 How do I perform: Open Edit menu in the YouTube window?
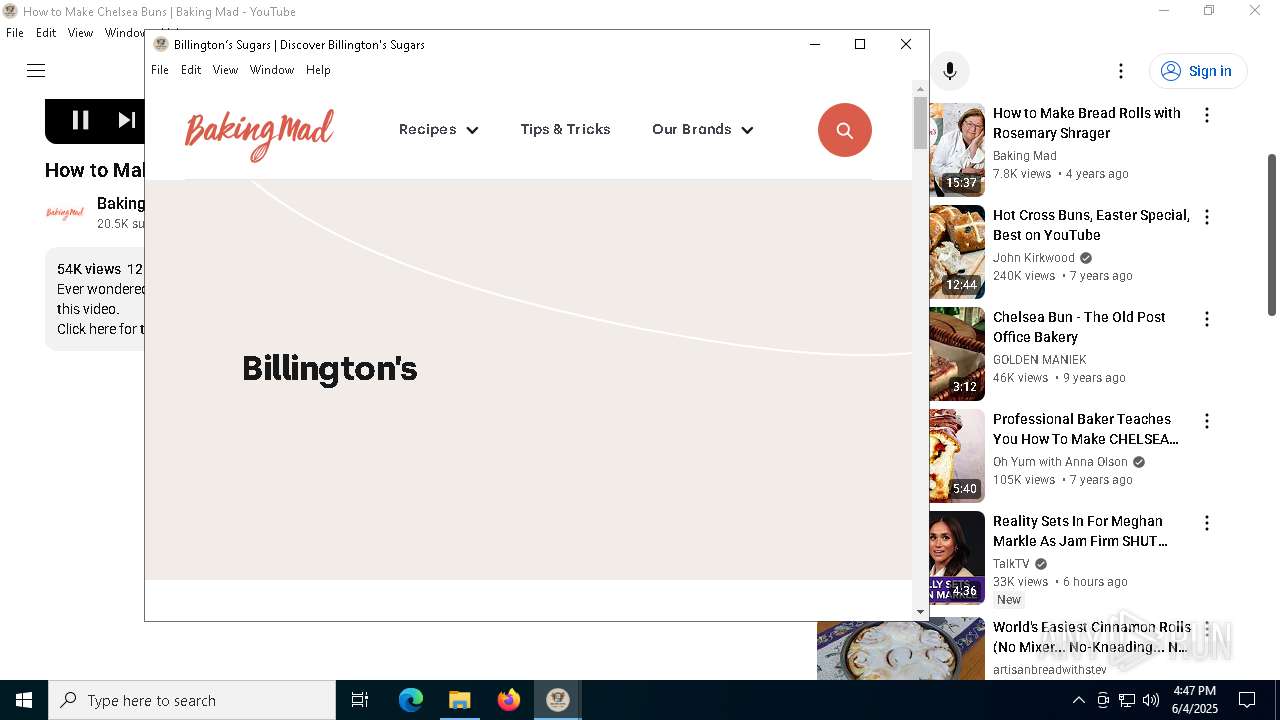tap(46, 33)
